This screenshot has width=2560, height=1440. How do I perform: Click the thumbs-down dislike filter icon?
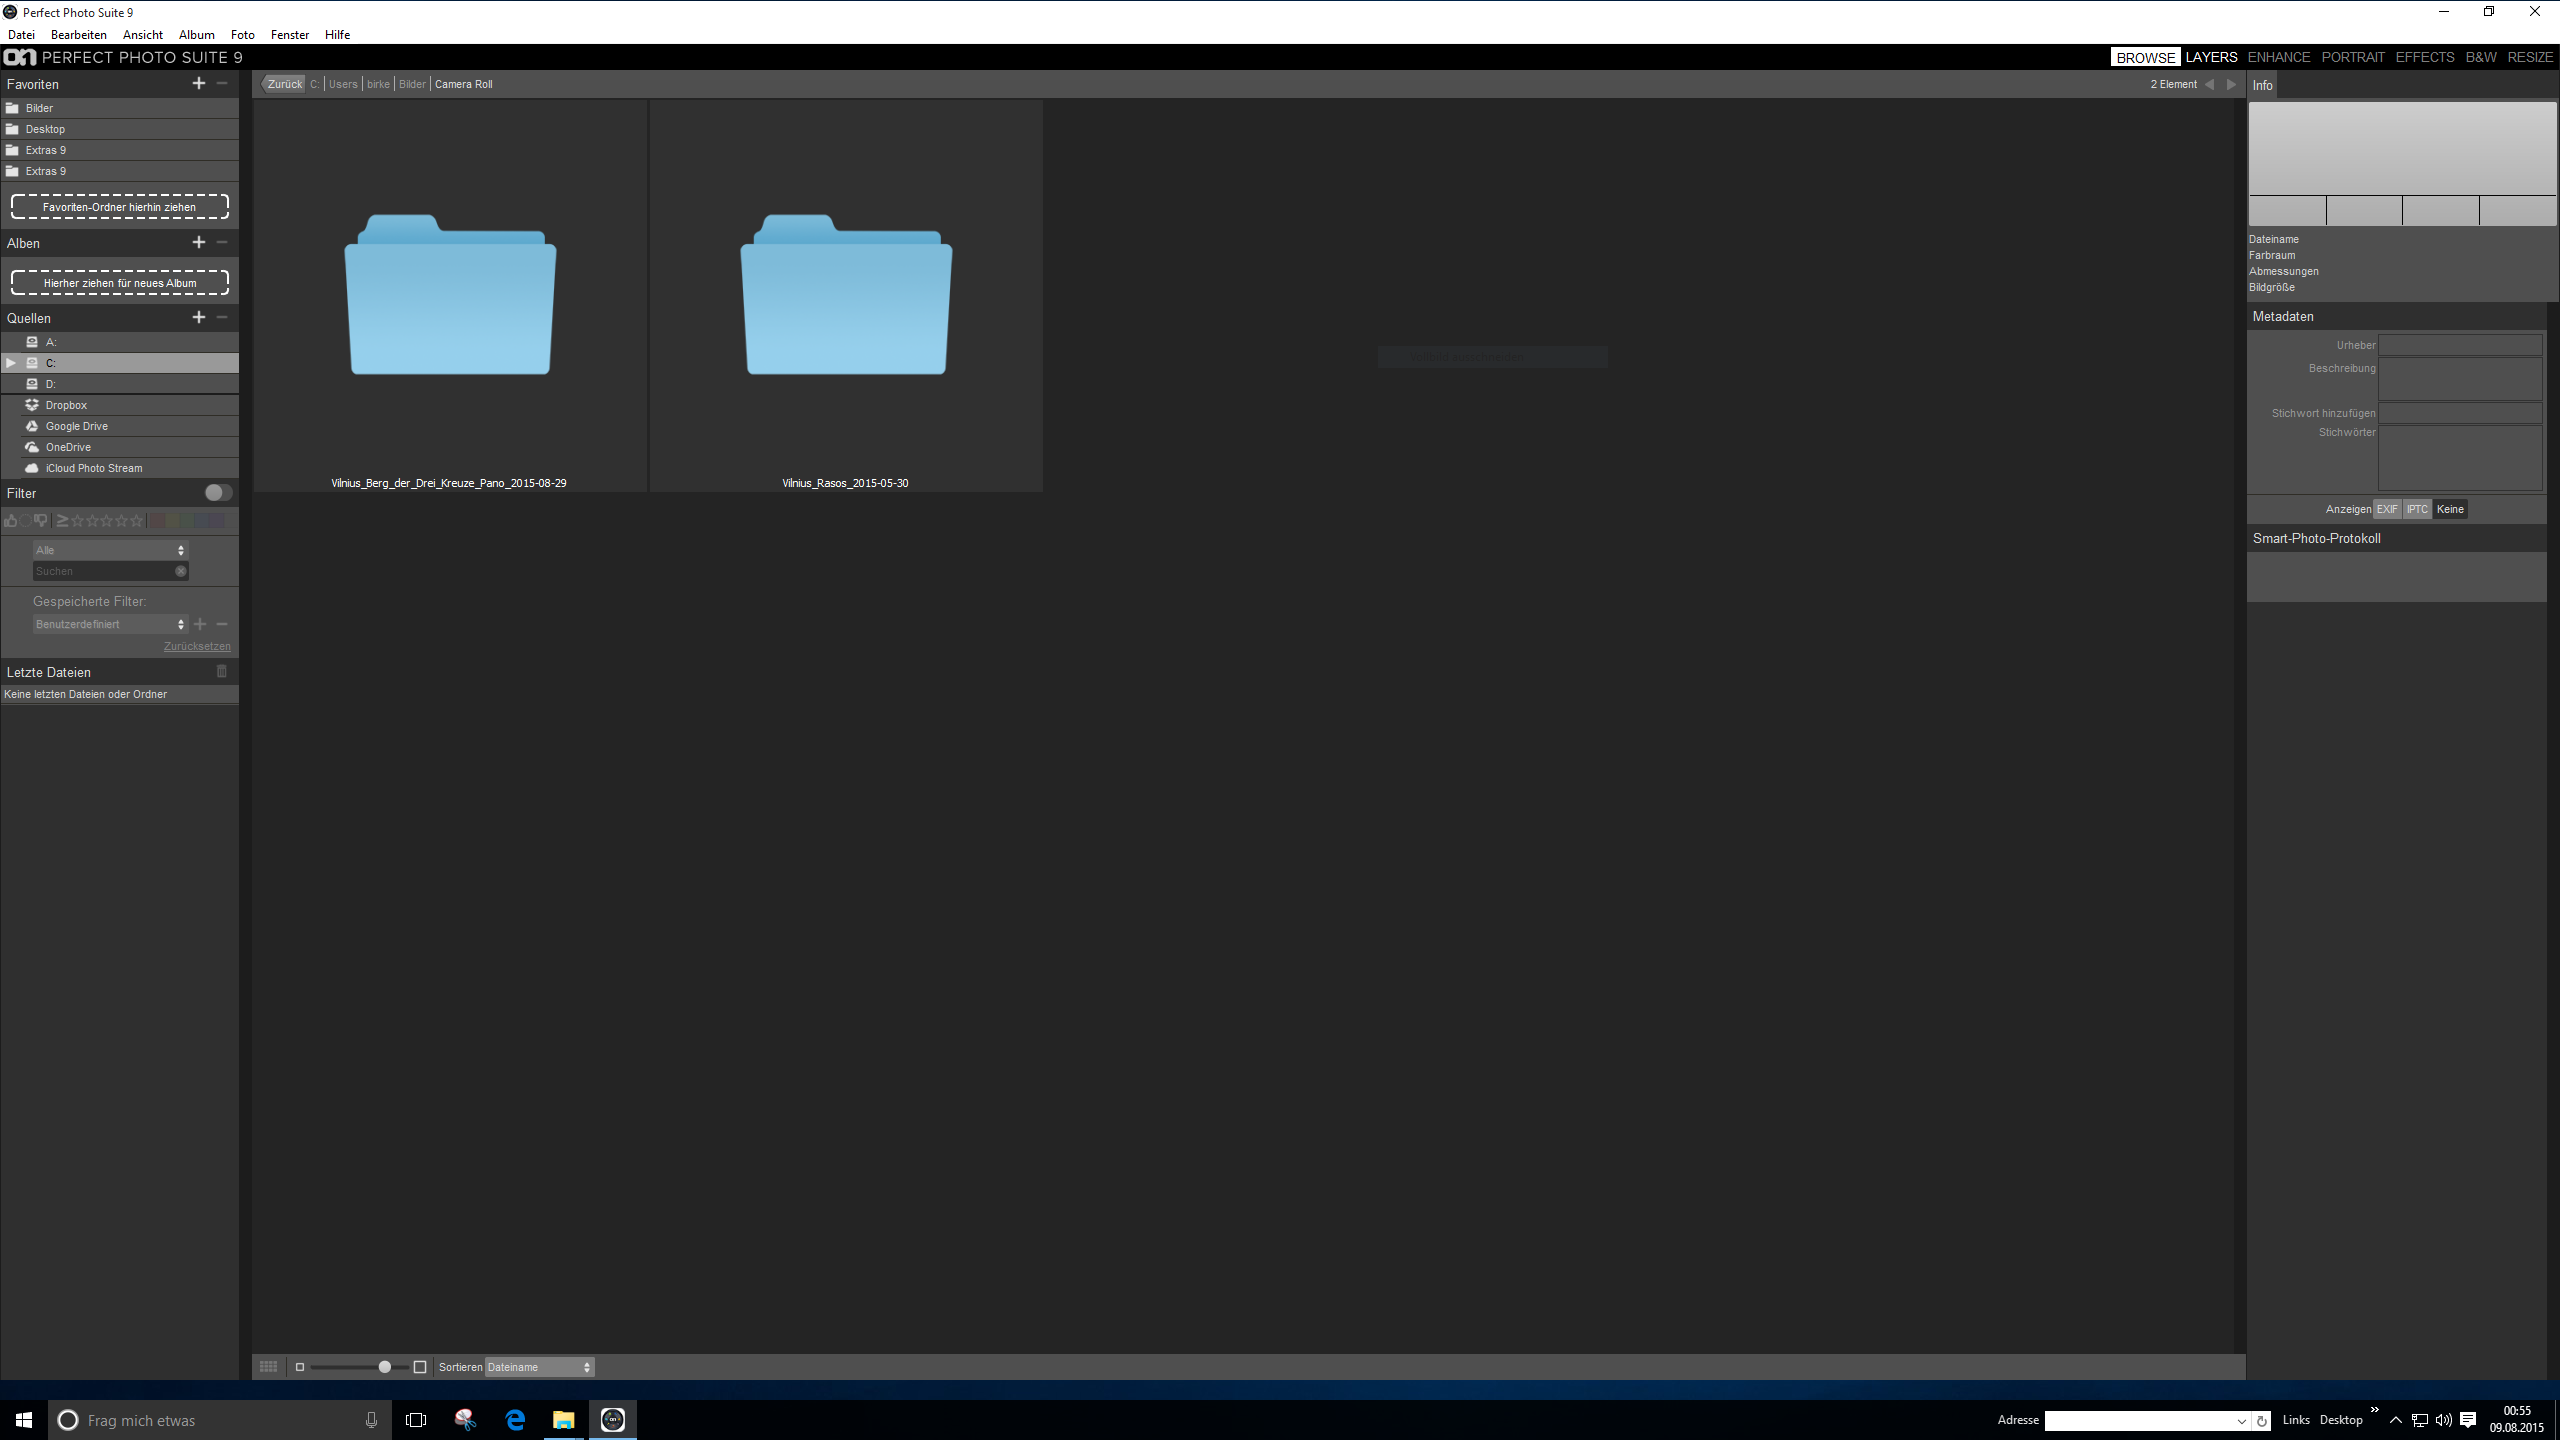[x=41, y=520]
